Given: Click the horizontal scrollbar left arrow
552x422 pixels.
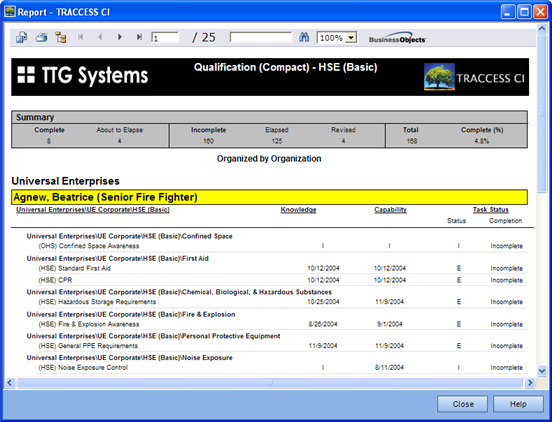Looking at the screenshot, I should [9, 383].
